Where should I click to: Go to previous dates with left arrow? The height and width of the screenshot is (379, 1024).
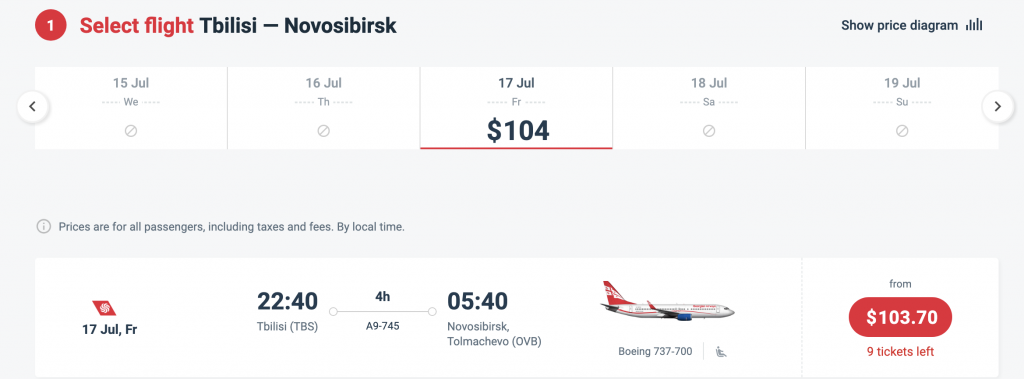[x=33, y=107]
